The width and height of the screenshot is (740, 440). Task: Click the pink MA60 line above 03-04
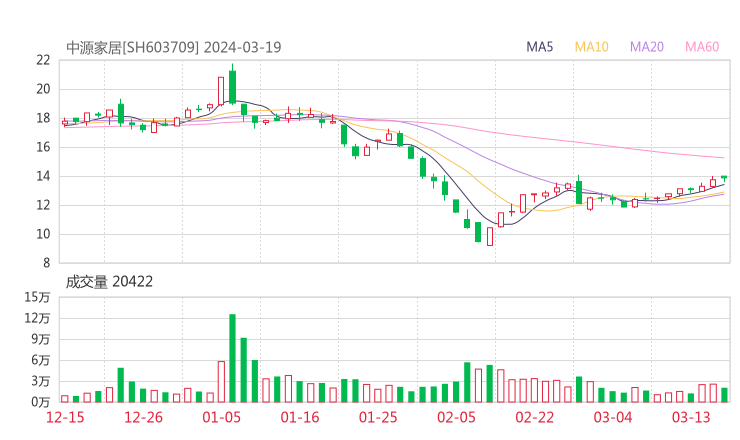pos(613,146)
